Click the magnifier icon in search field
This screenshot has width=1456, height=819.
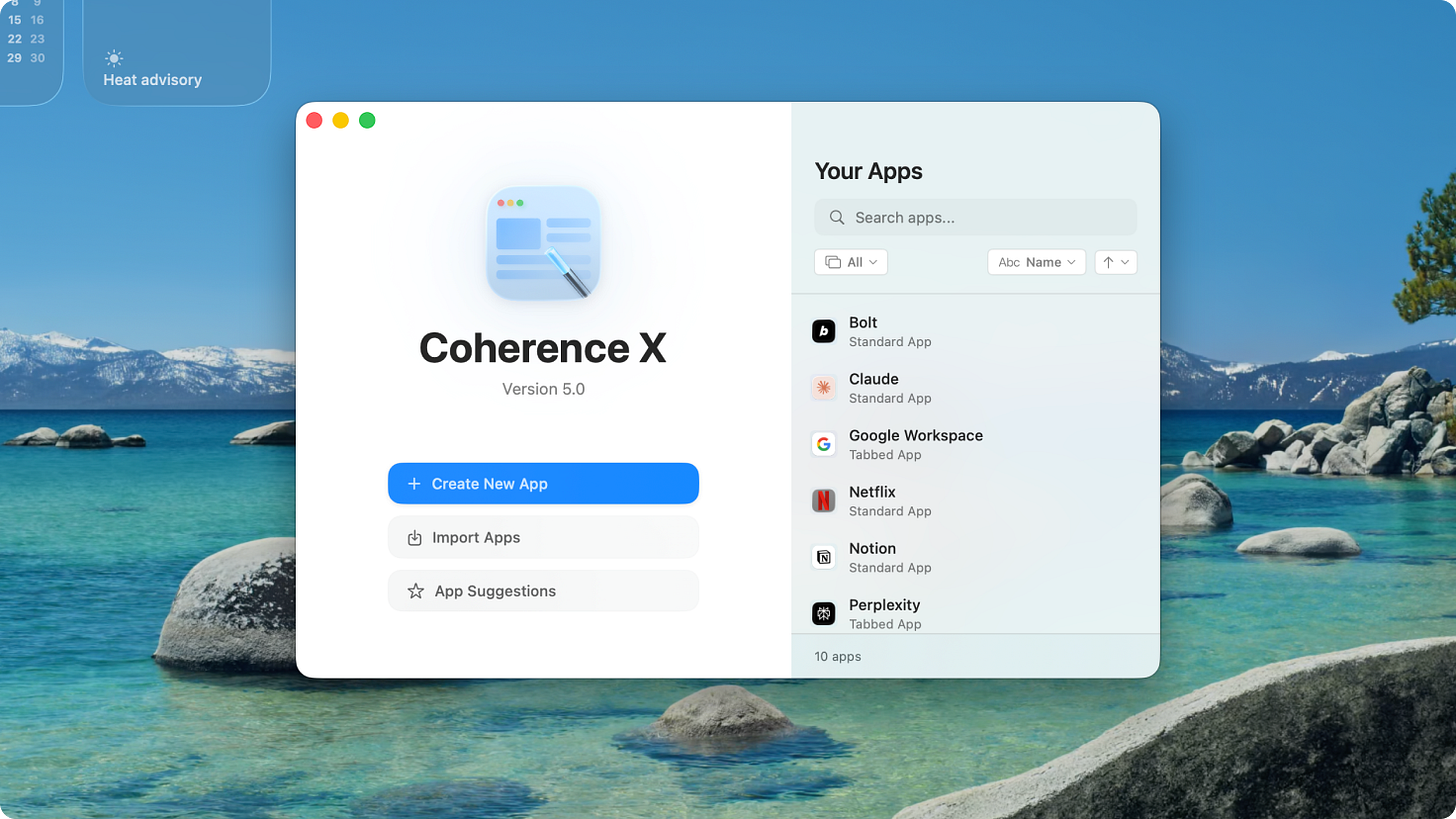837,217
